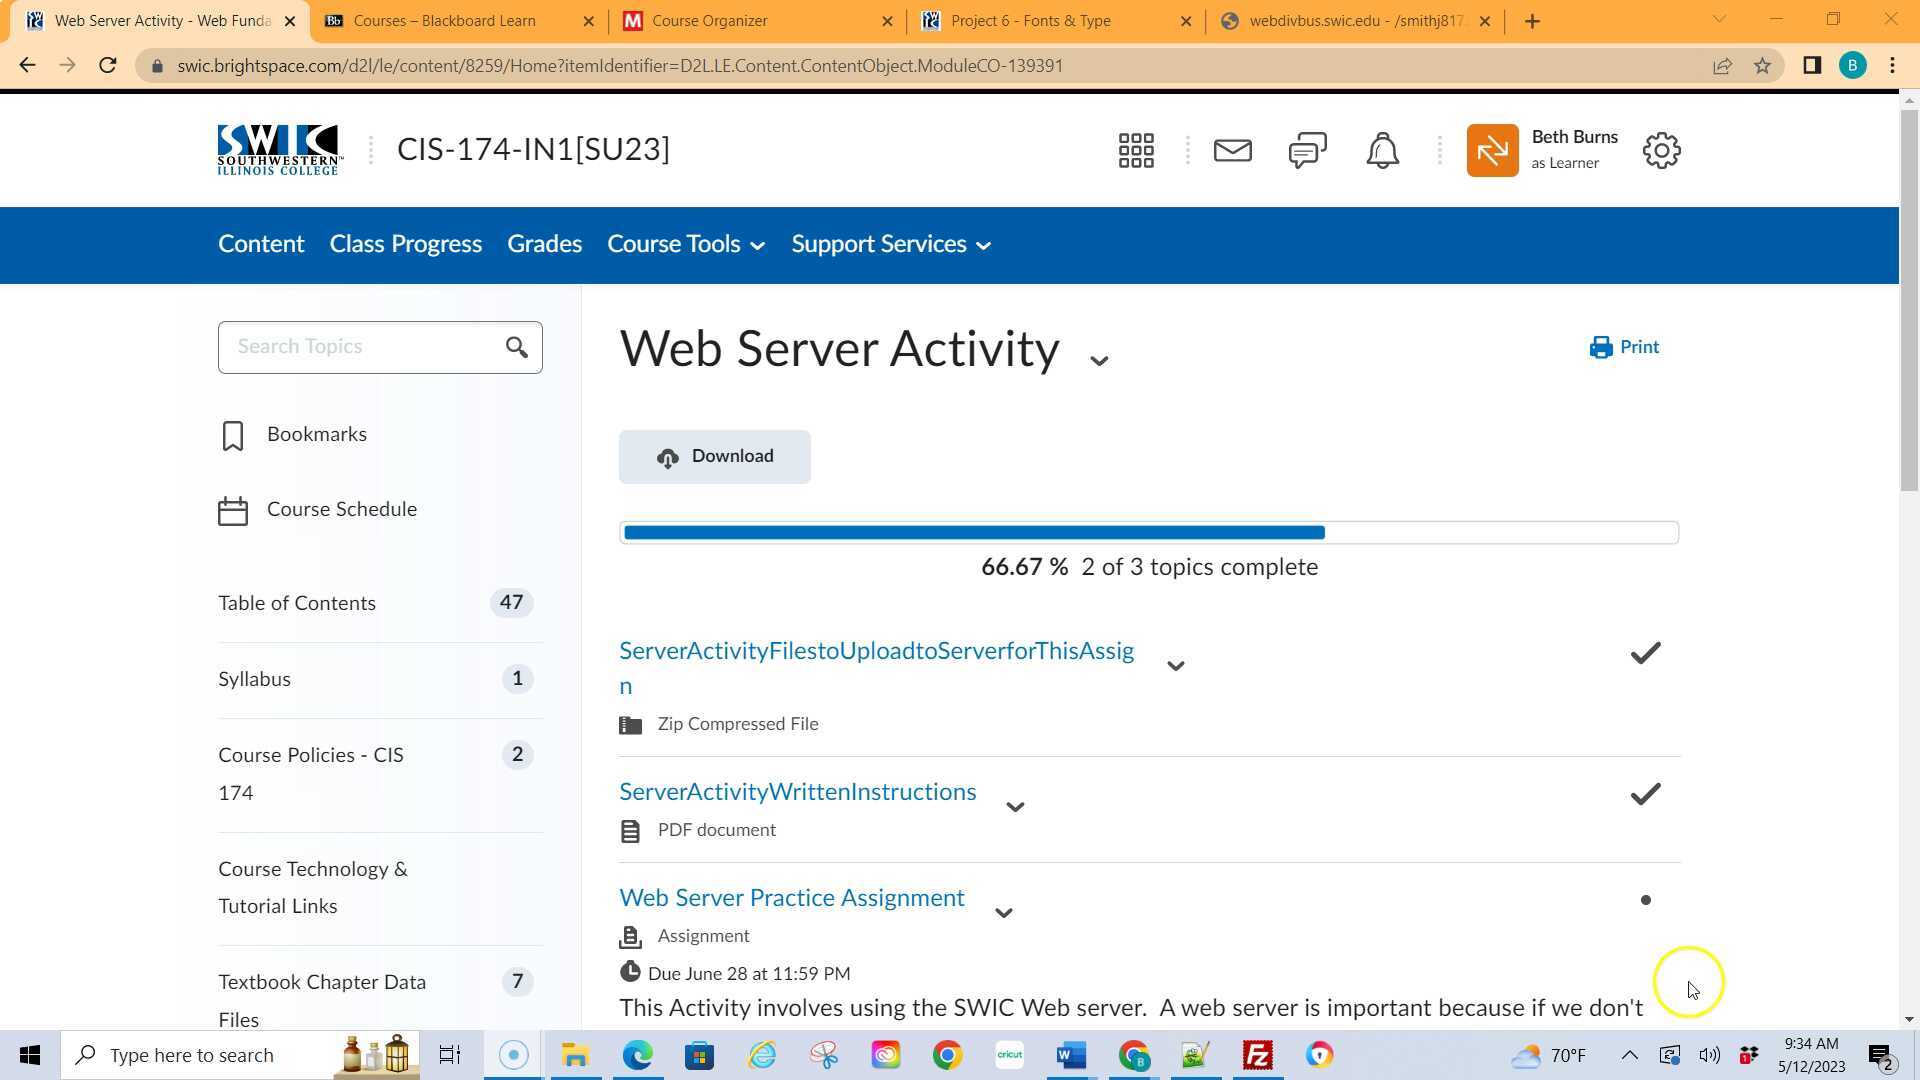Click the topics completion progress bar

tap(1148, 533)
